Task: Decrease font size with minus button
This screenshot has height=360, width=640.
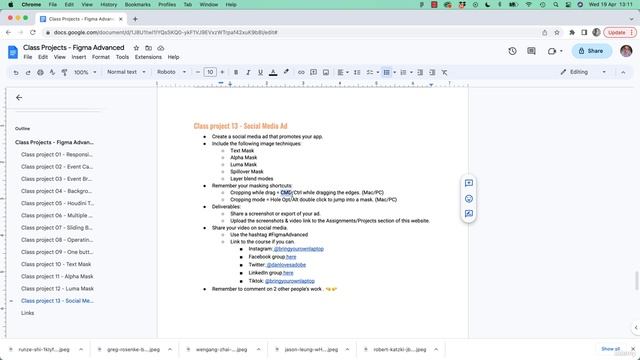Action: coord(198,72)
